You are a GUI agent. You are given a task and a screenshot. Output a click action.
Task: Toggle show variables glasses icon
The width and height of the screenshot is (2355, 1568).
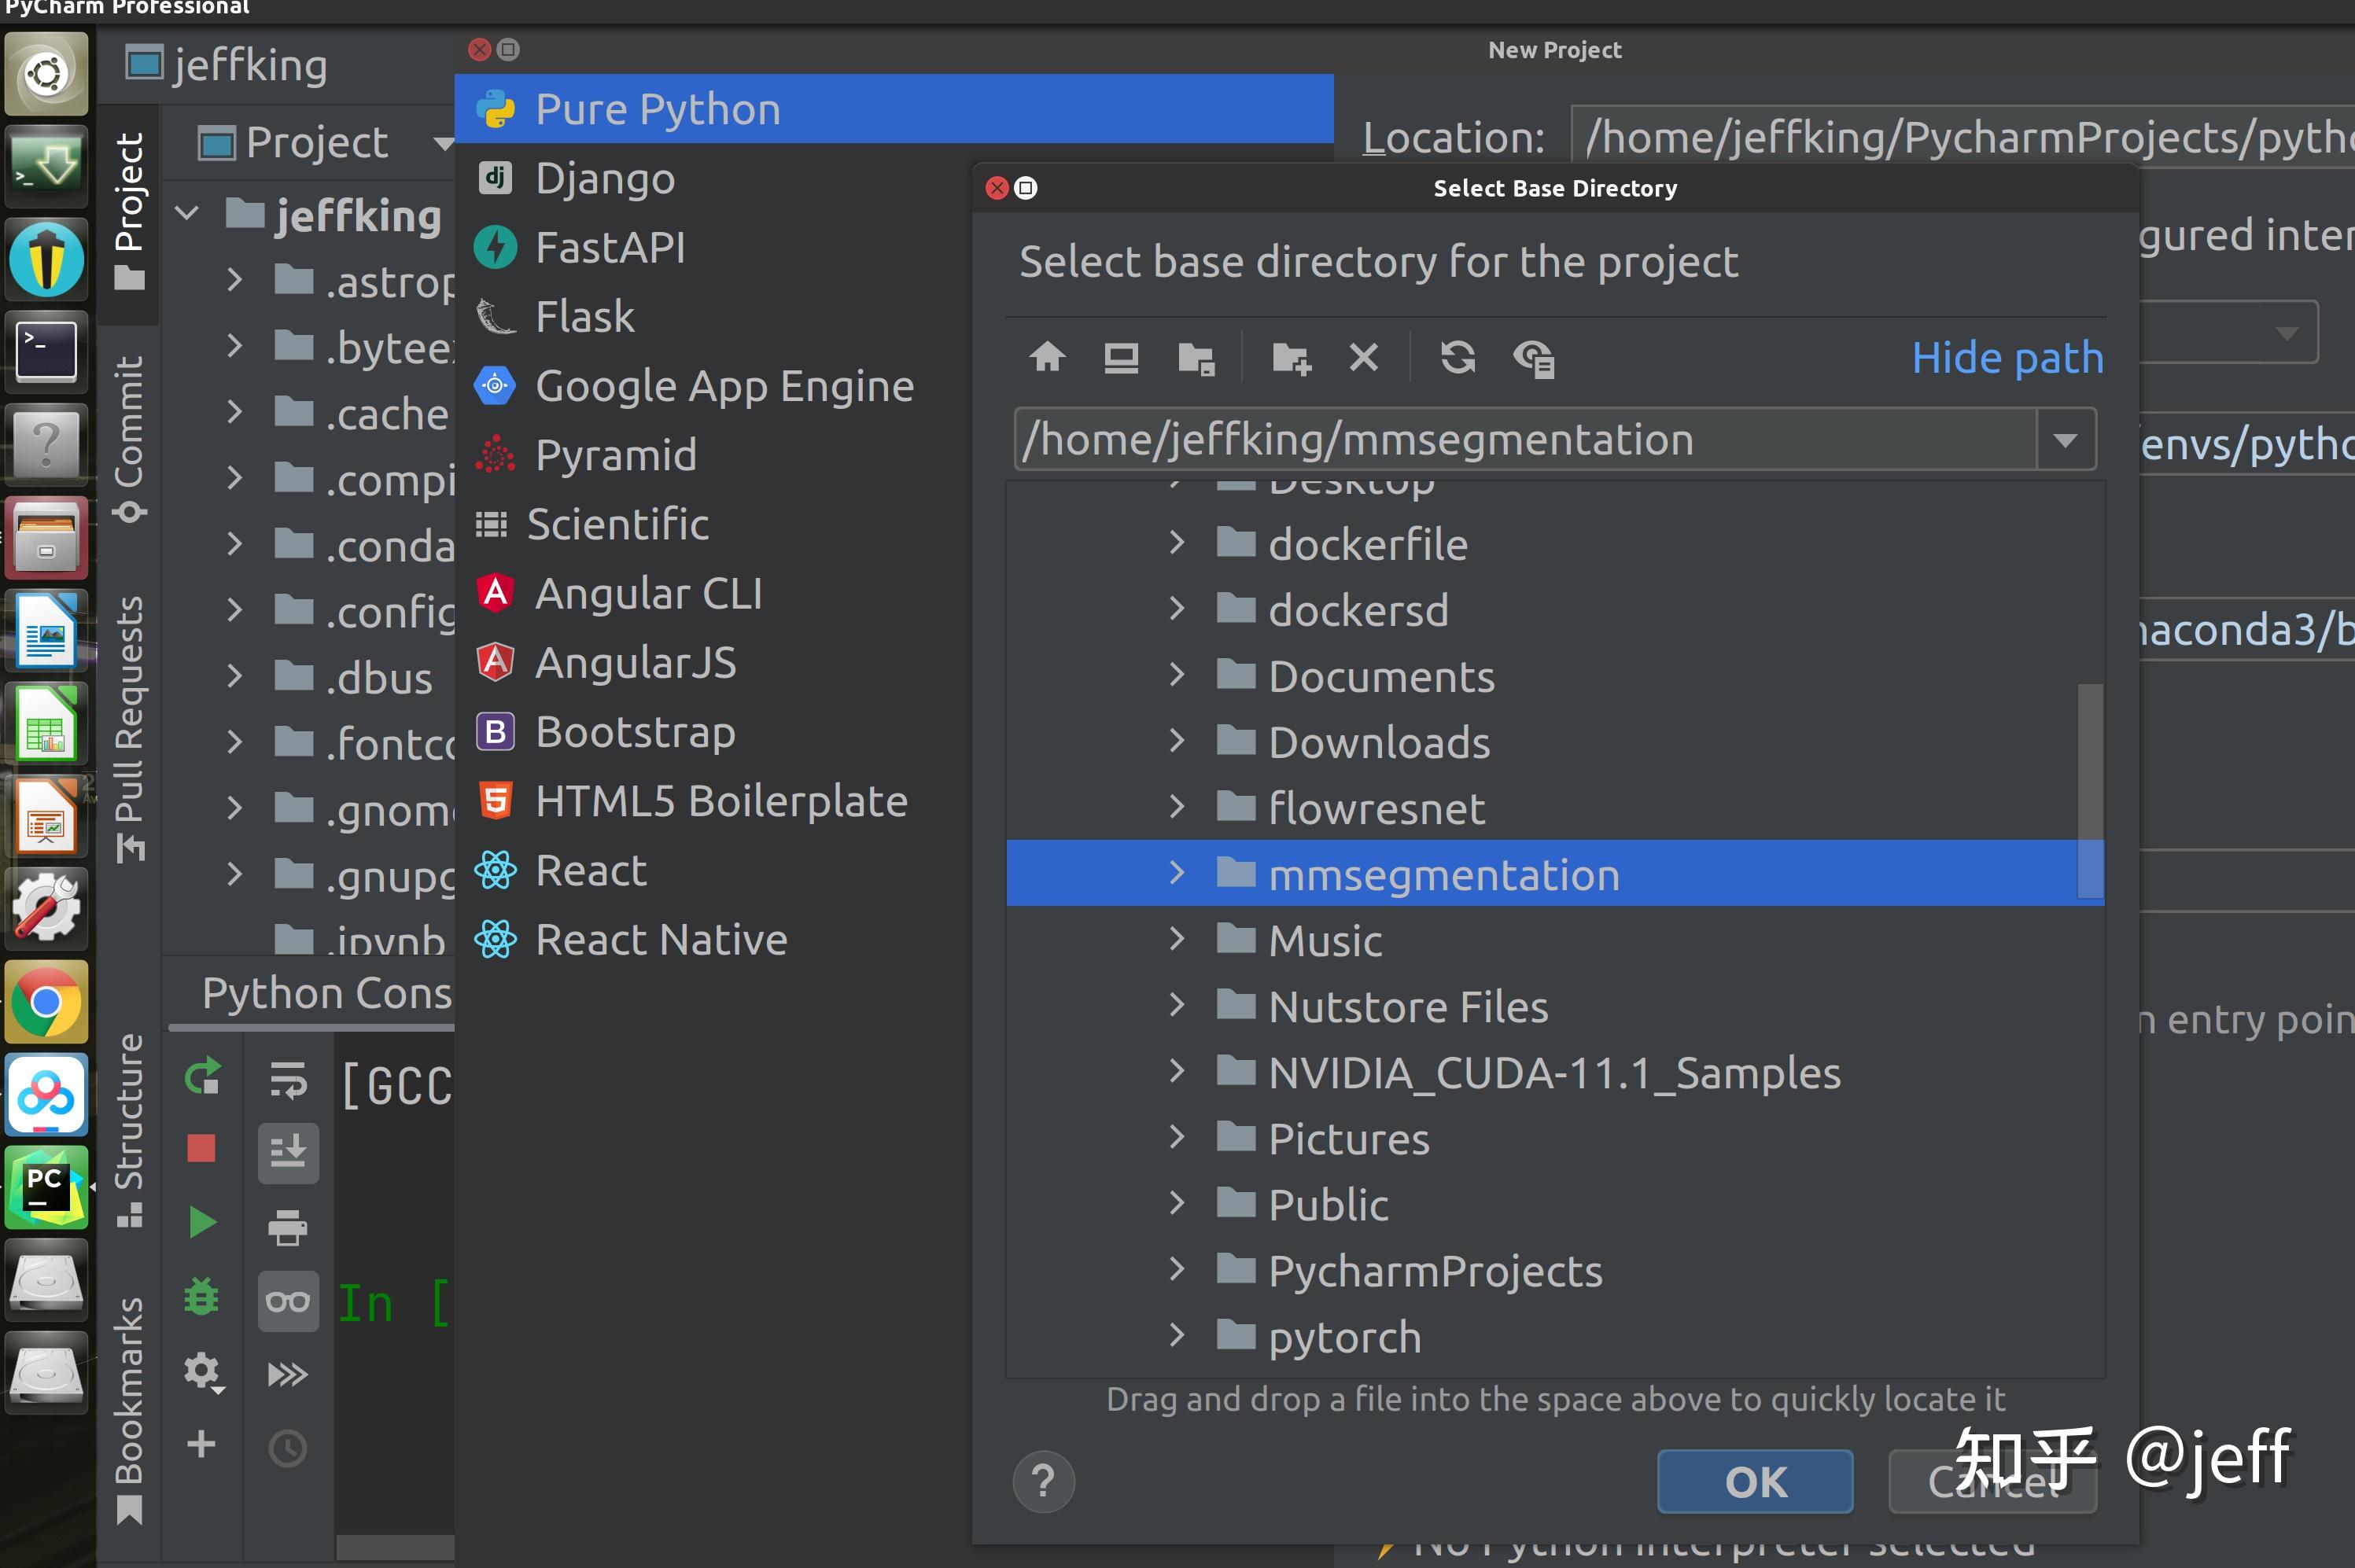click(288, 1301)
